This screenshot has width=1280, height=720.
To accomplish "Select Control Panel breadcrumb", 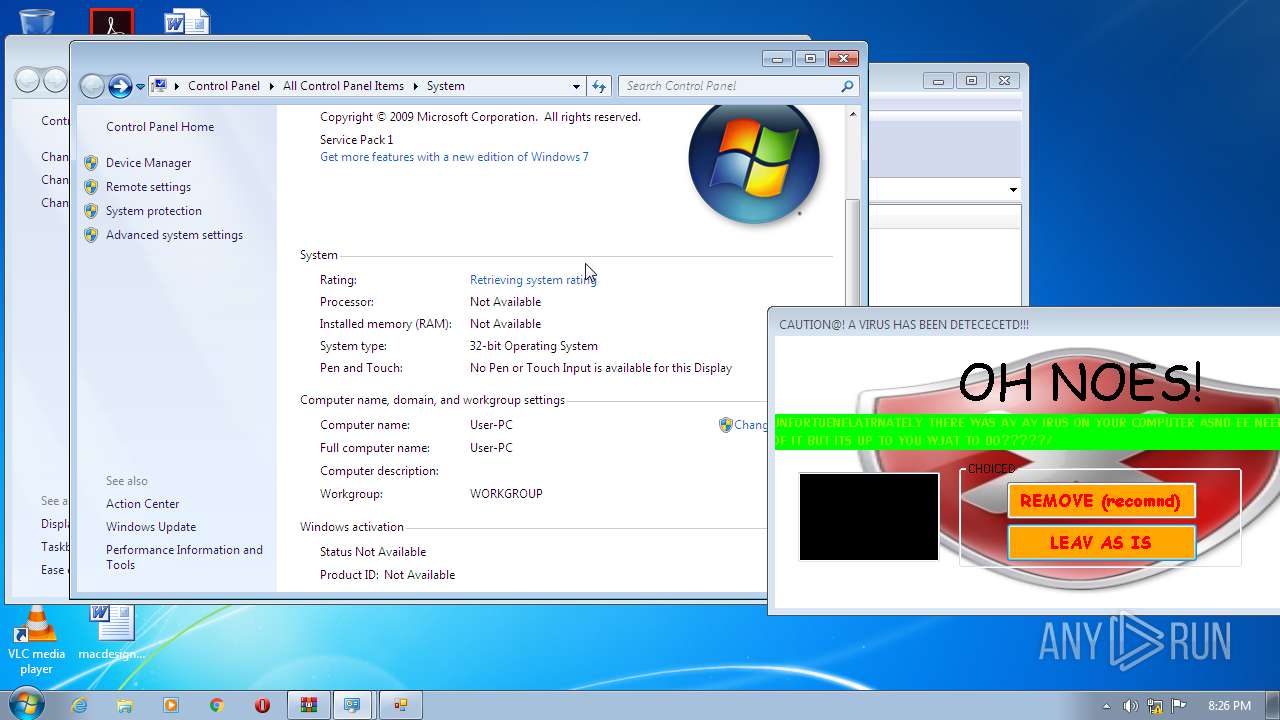I will click(224, 86).
